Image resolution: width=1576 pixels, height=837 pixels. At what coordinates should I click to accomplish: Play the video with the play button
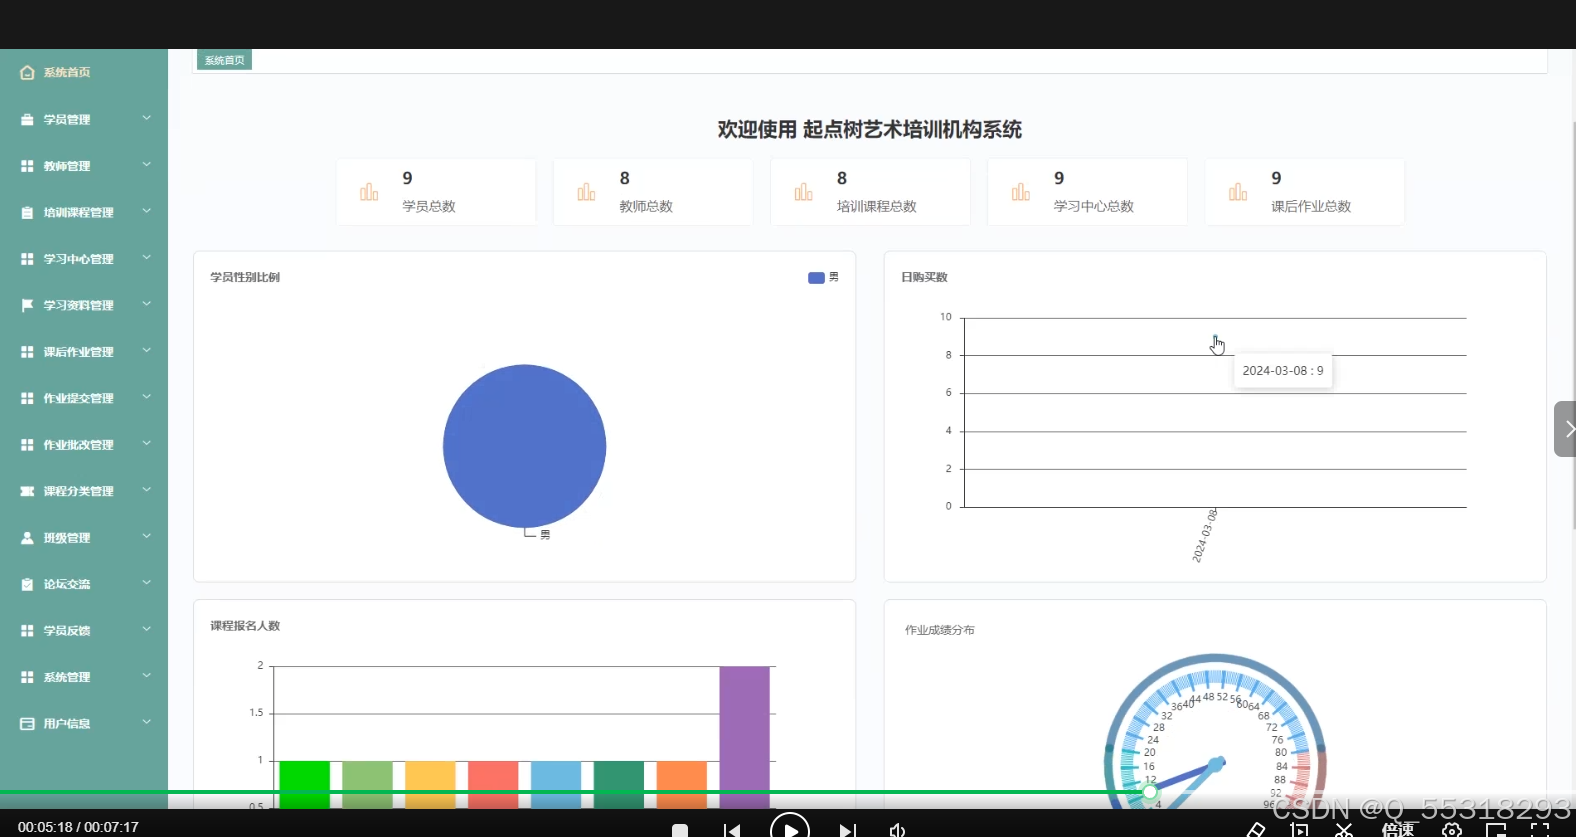pyautogui.click(x=790, y=829)
